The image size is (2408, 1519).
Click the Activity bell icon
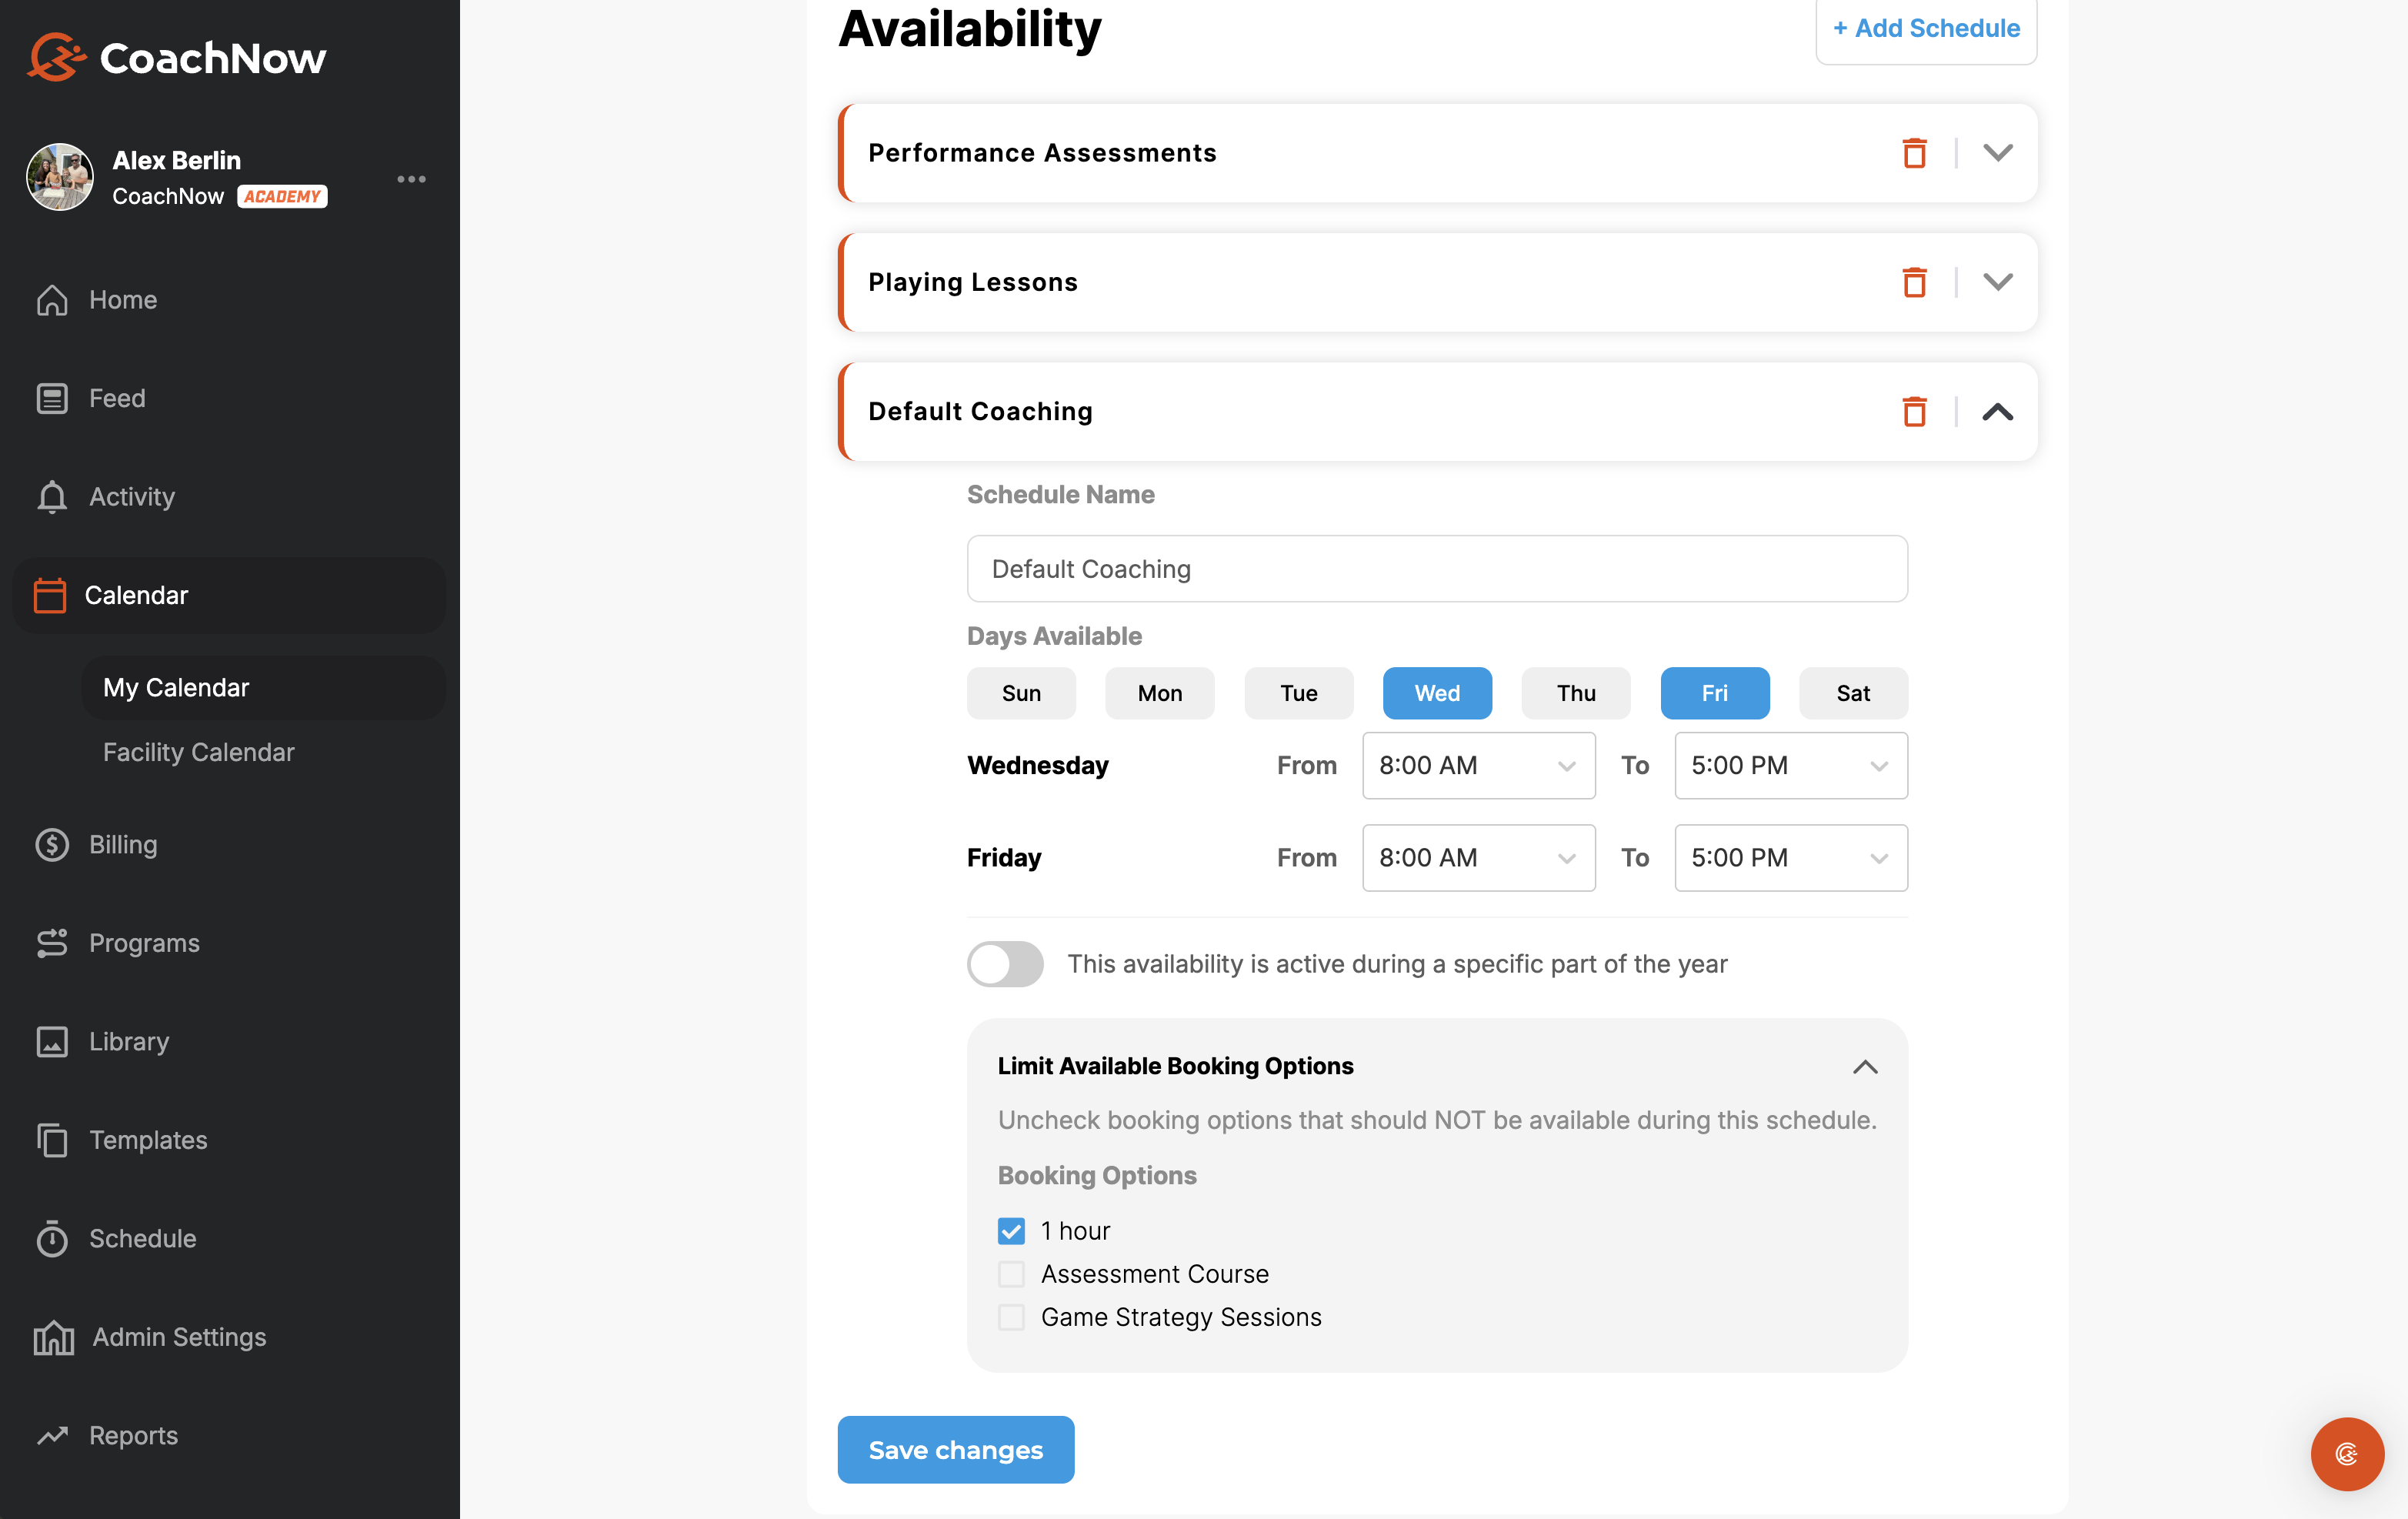(53, 496)
